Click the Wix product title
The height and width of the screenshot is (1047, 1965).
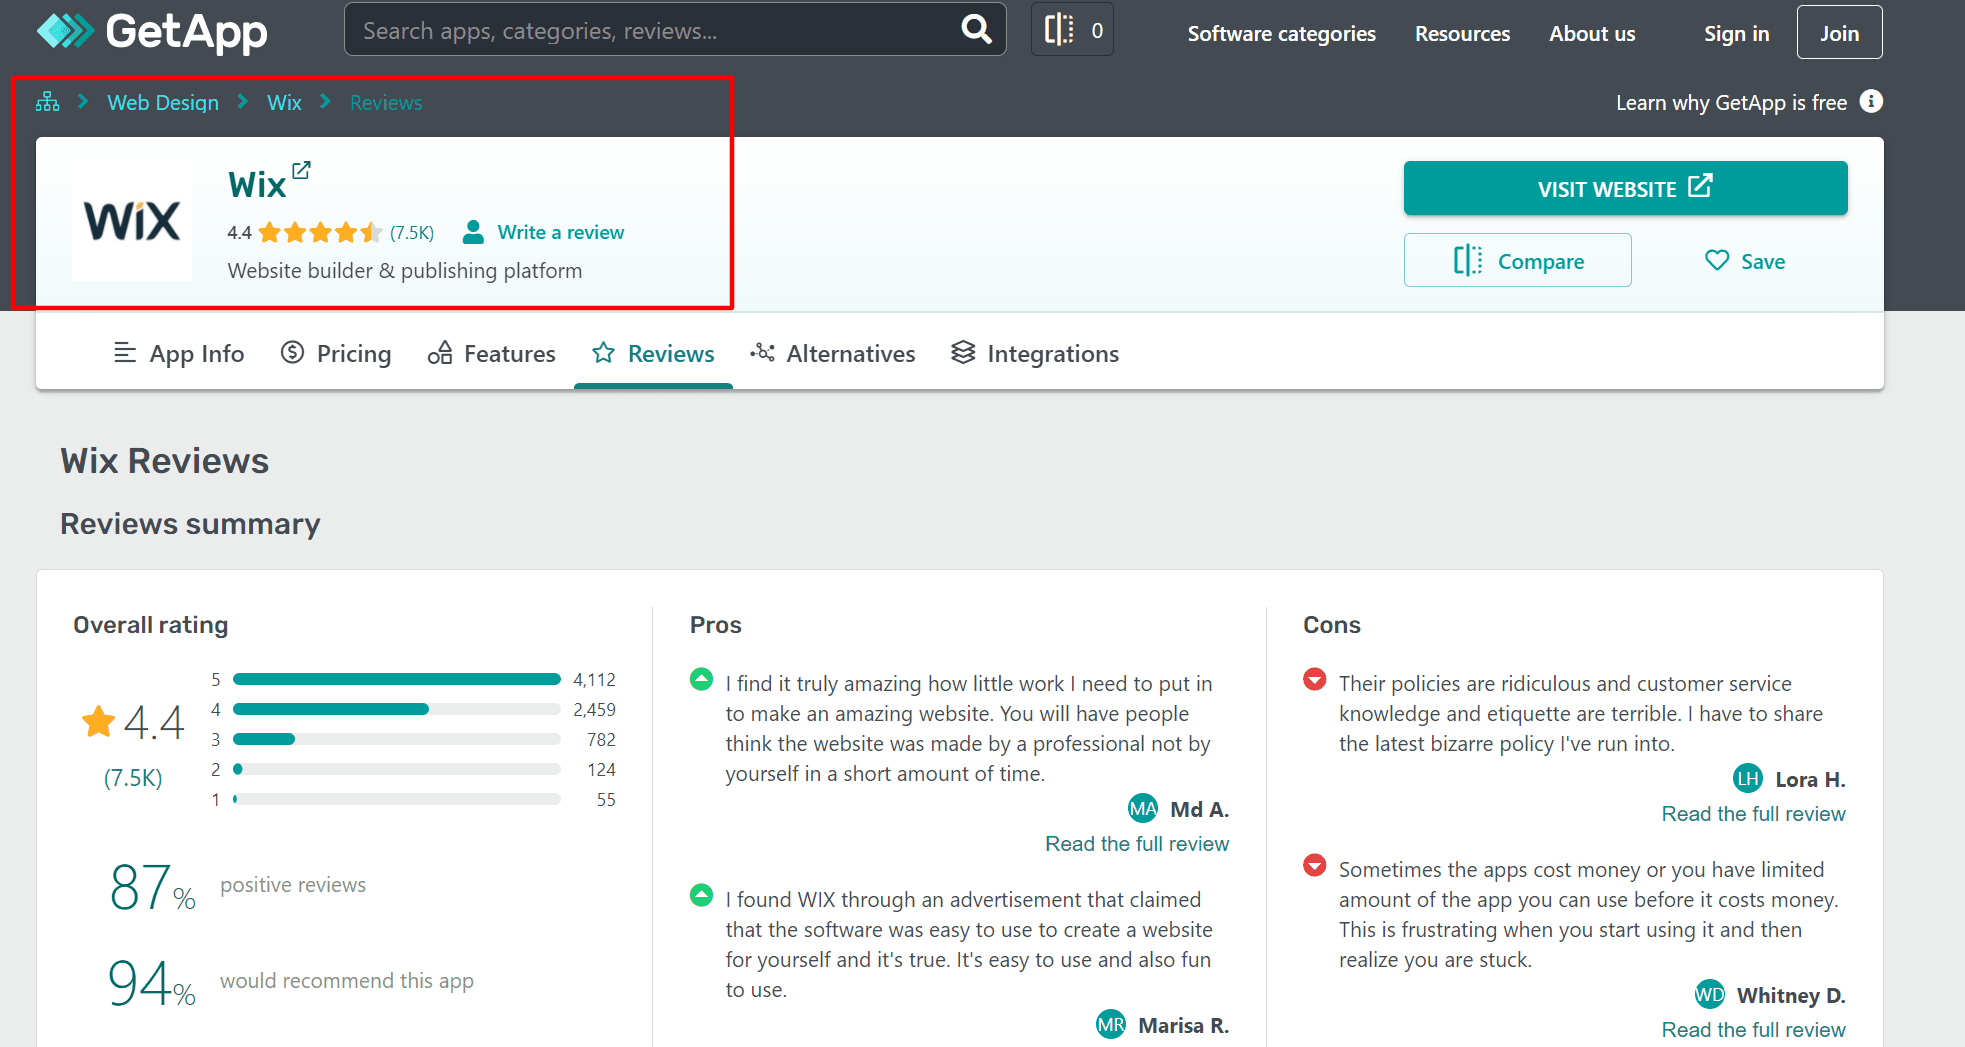click(x=257, y=185)
